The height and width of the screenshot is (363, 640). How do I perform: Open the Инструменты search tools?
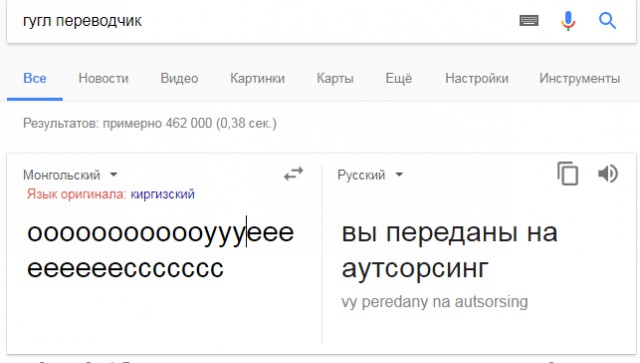[x=580, y=78]
